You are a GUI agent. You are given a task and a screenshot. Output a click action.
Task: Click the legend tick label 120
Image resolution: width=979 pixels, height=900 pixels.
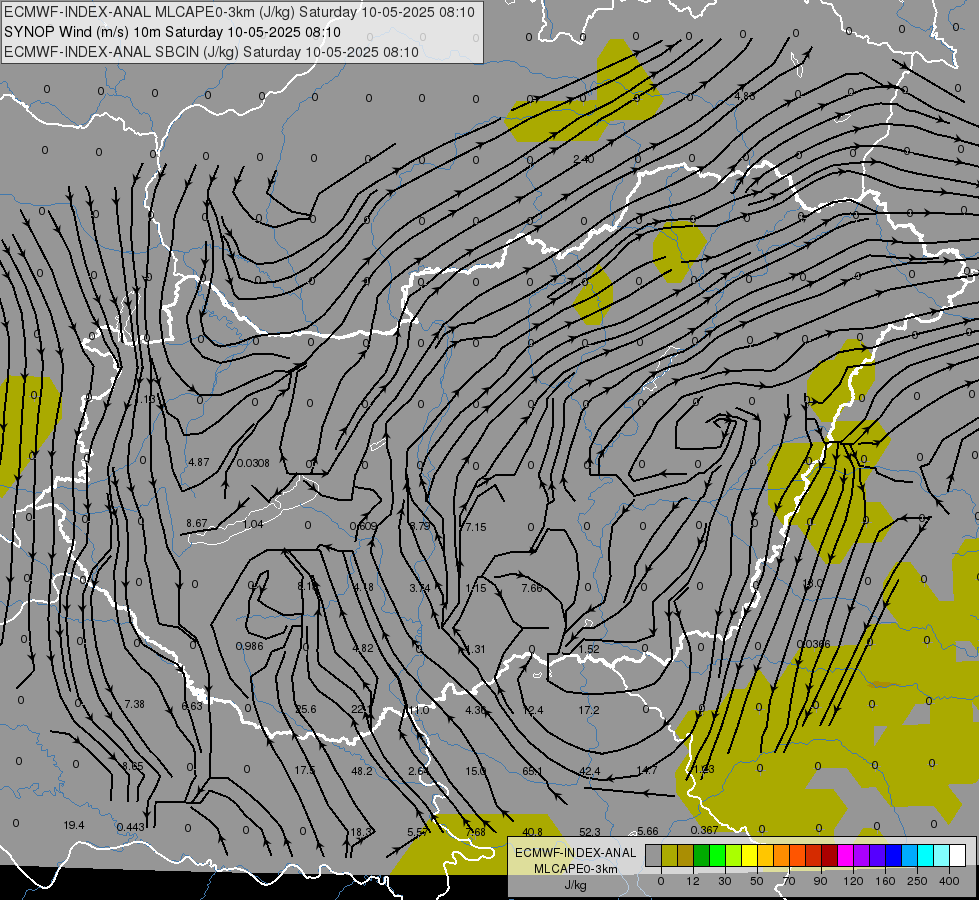[853, 881]
